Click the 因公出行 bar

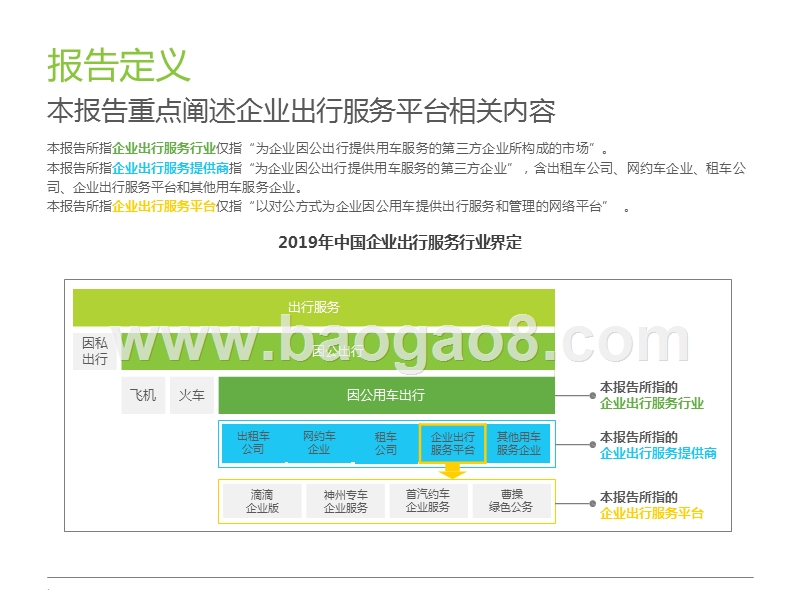point(338,351)
